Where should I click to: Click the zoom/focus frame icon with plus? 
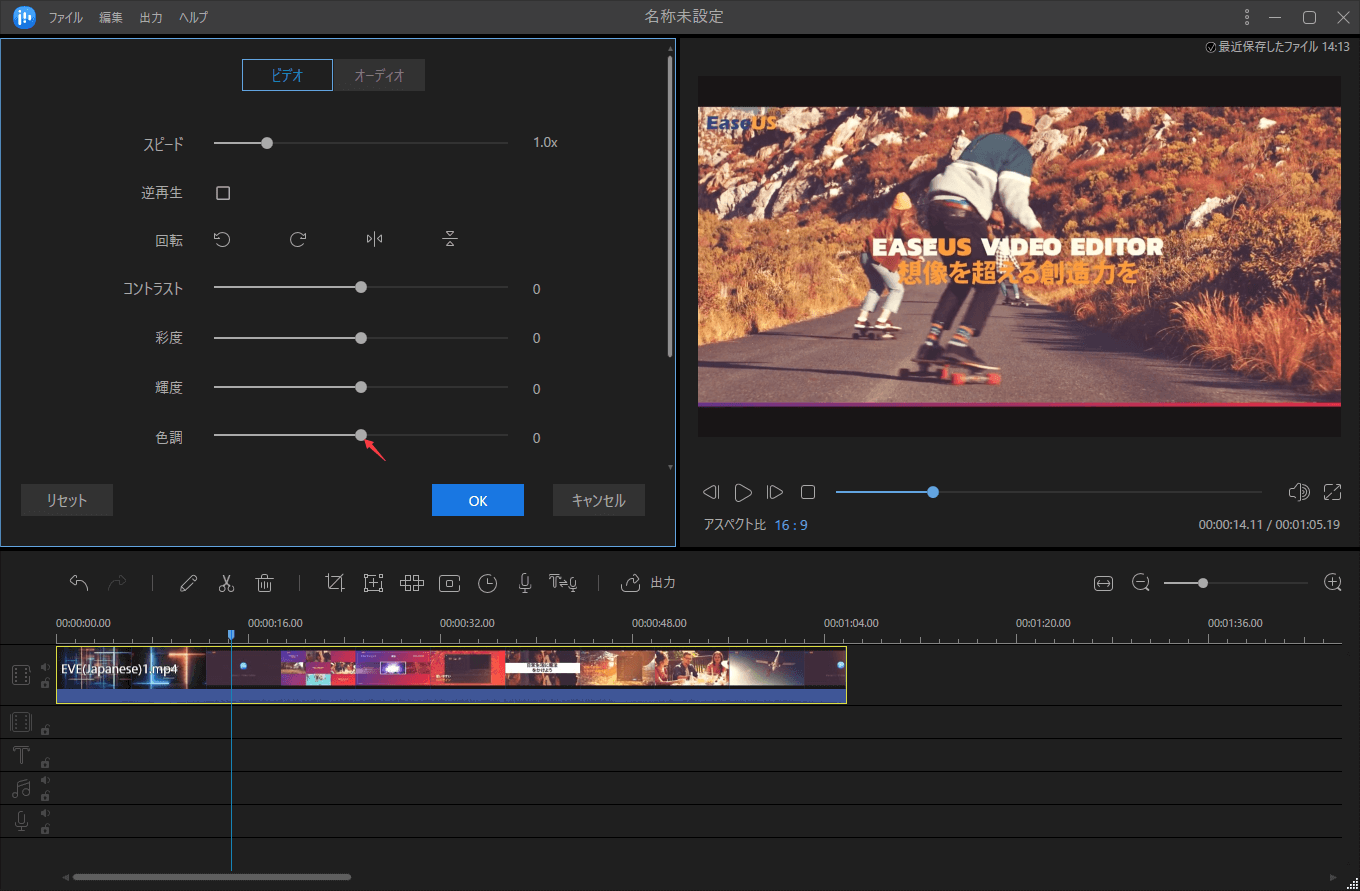pyautogui.click(x=373, y=583)
